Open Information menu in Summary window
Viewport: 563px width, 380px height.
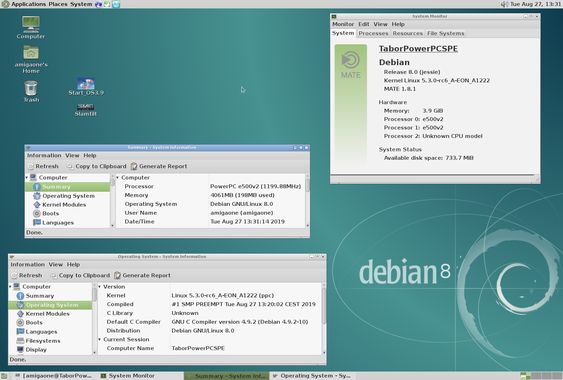pos(44,156)
